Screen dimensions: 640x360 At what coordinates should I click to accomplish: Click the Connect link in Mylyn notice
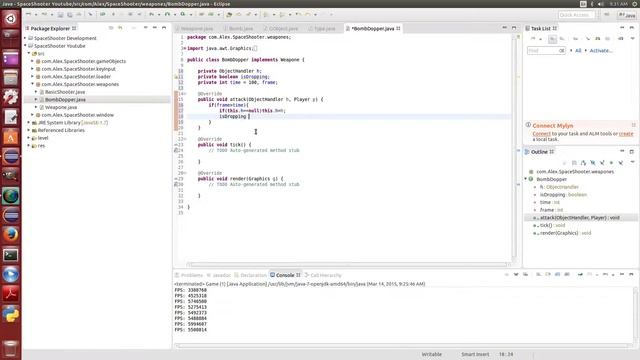[x=541, y=133]
